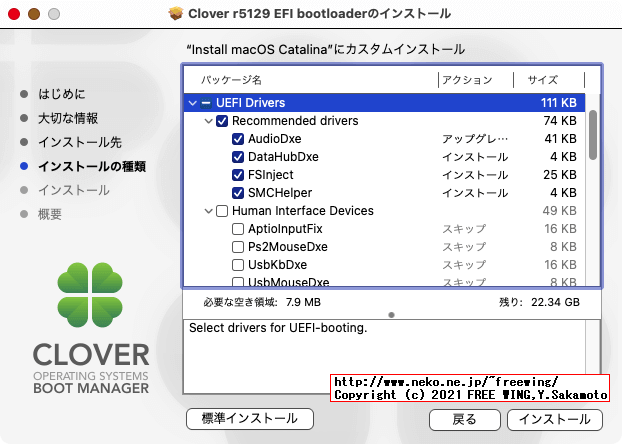The width and height of the screenshot is (622, 444).
Task: Click the アップグレ… action of AudioDxe
Action: (x=475, y=139)
